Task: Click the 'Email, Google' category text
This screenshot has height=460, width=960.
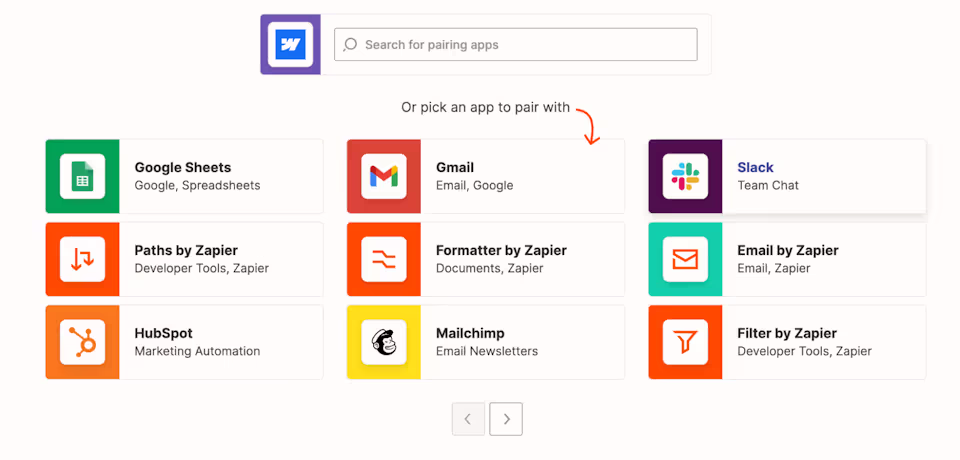Action: (x=474, y=186)
